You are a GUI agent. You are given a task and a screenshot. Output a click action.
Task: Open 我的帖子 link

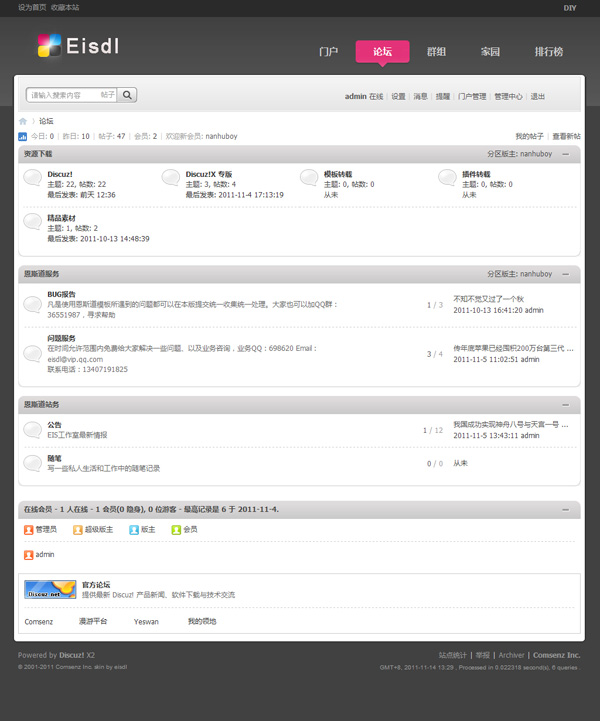tap(530, 136)
